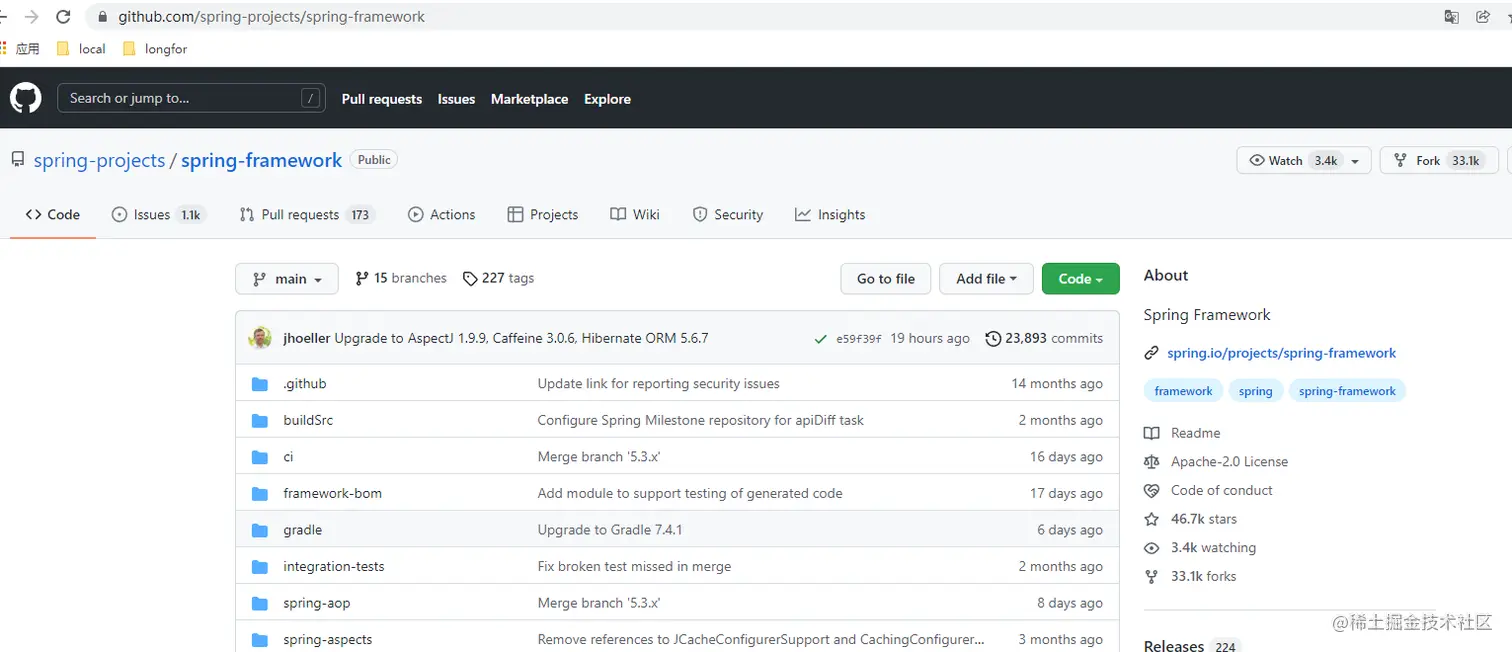The height and width of the screenshot is (652, 1512).
Task: Click Issues in the top navigation
Action: pyautogui.click(x=456, y=99)
